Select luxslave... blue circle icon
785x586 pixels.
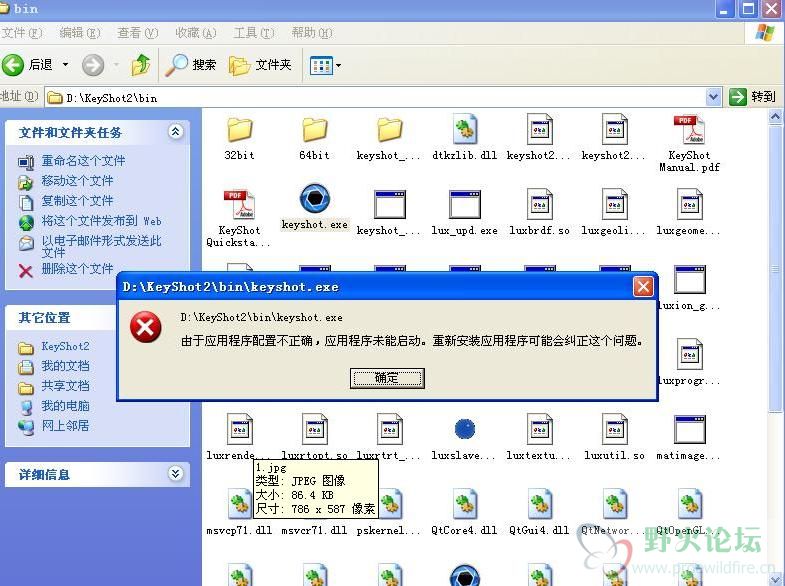[465, 429]
